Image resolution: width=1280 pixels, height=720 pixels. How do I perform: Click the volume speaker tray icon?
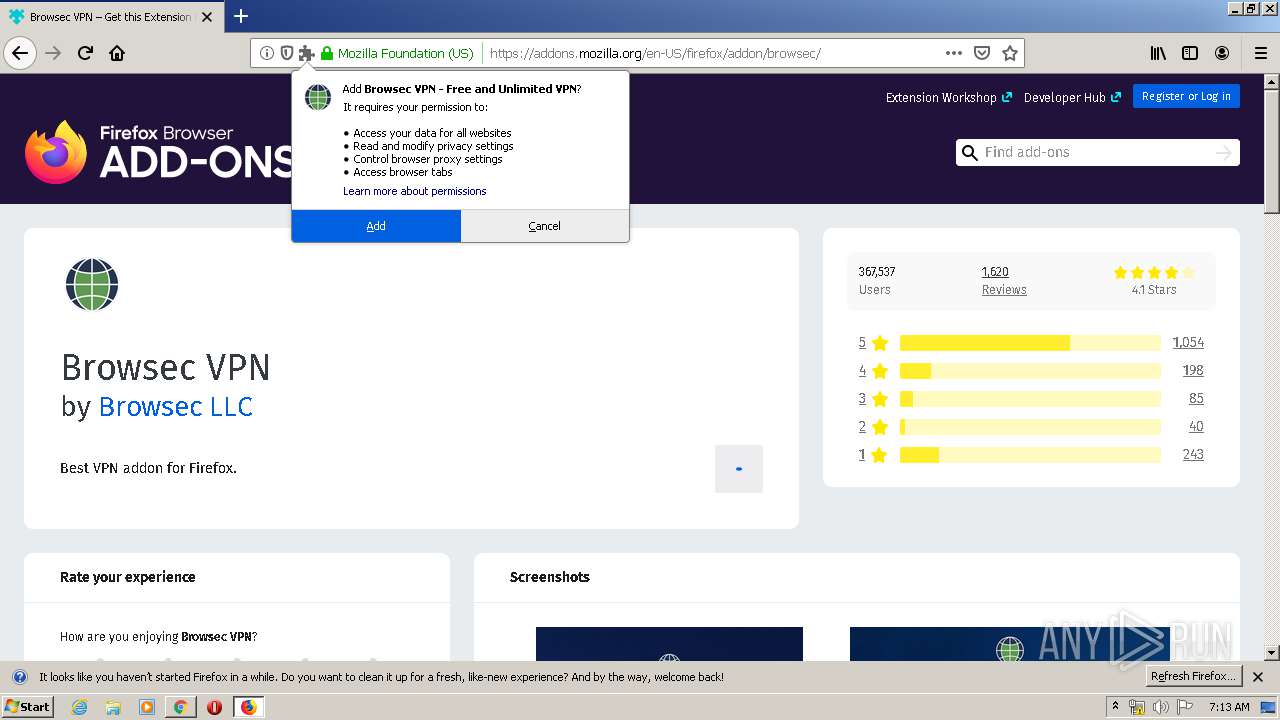pyautogui.click(x=1160, y=707)
